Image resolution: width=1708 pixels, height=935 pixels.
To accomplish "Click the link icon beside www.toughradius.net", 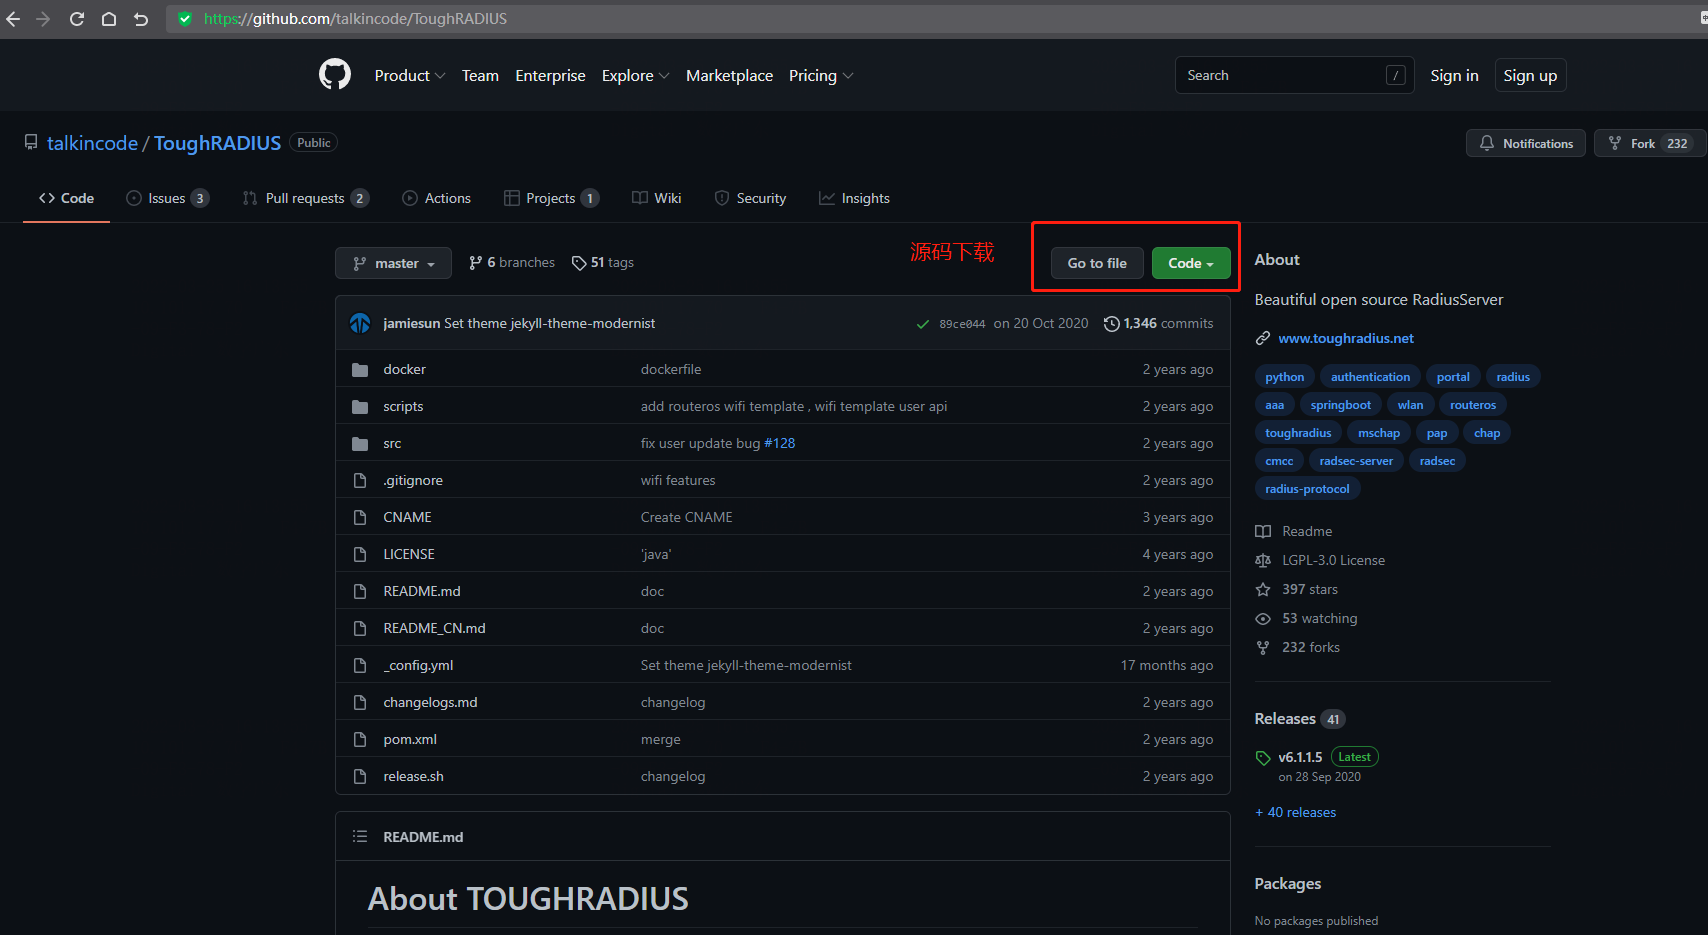I will pos(1261,338).
